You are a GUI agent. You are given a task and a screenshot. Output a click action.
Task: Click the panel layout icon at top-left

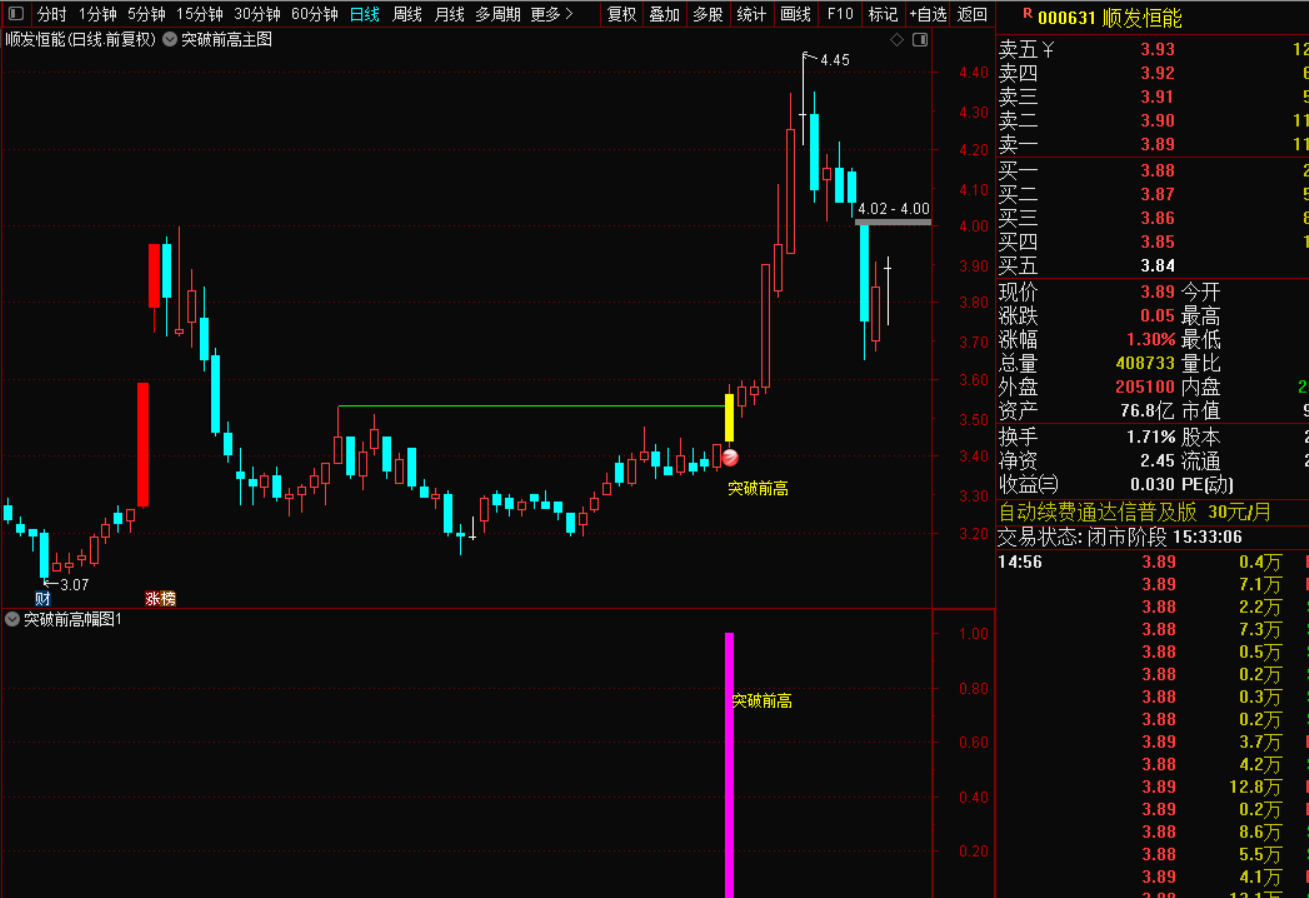(15, 14)
